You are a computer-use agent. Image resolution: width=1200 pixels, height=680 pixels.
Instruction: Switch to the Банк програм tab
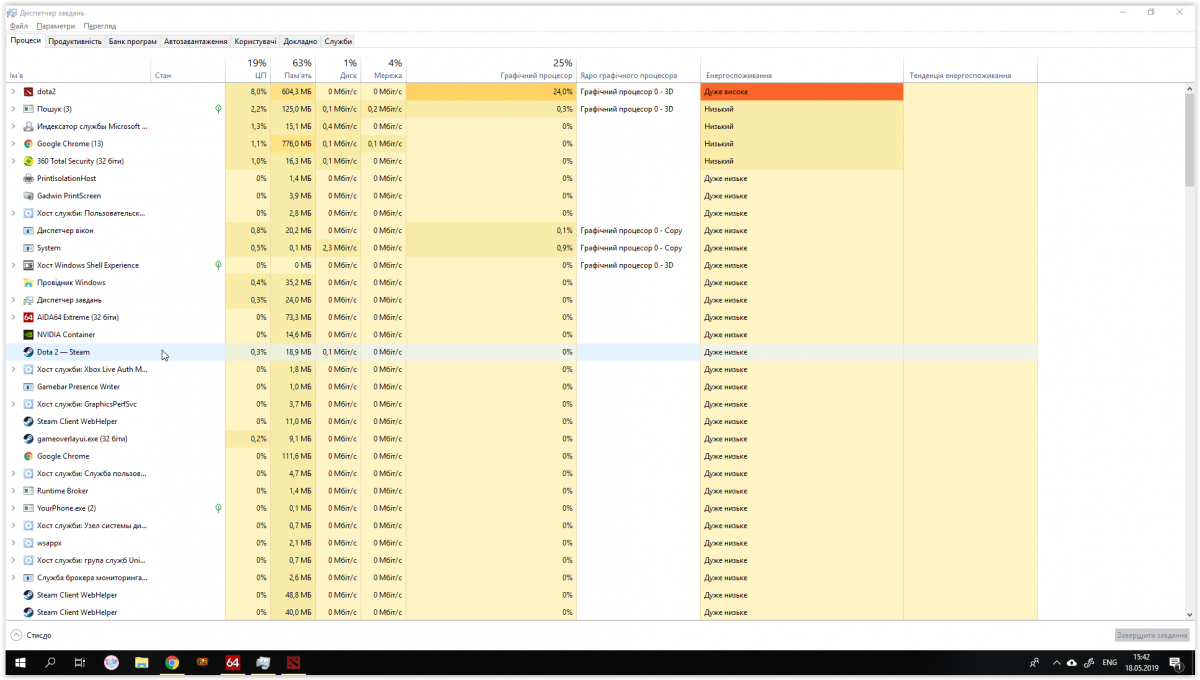133,41
